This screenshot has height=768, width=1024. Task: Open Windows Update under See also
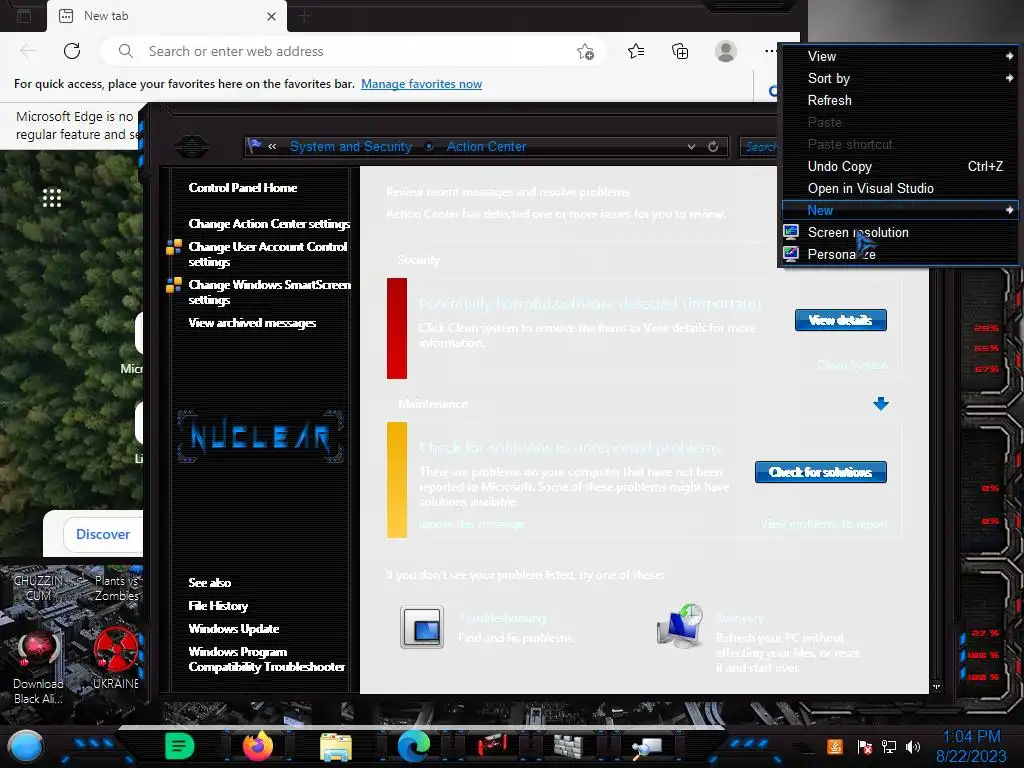pos(234,628)
